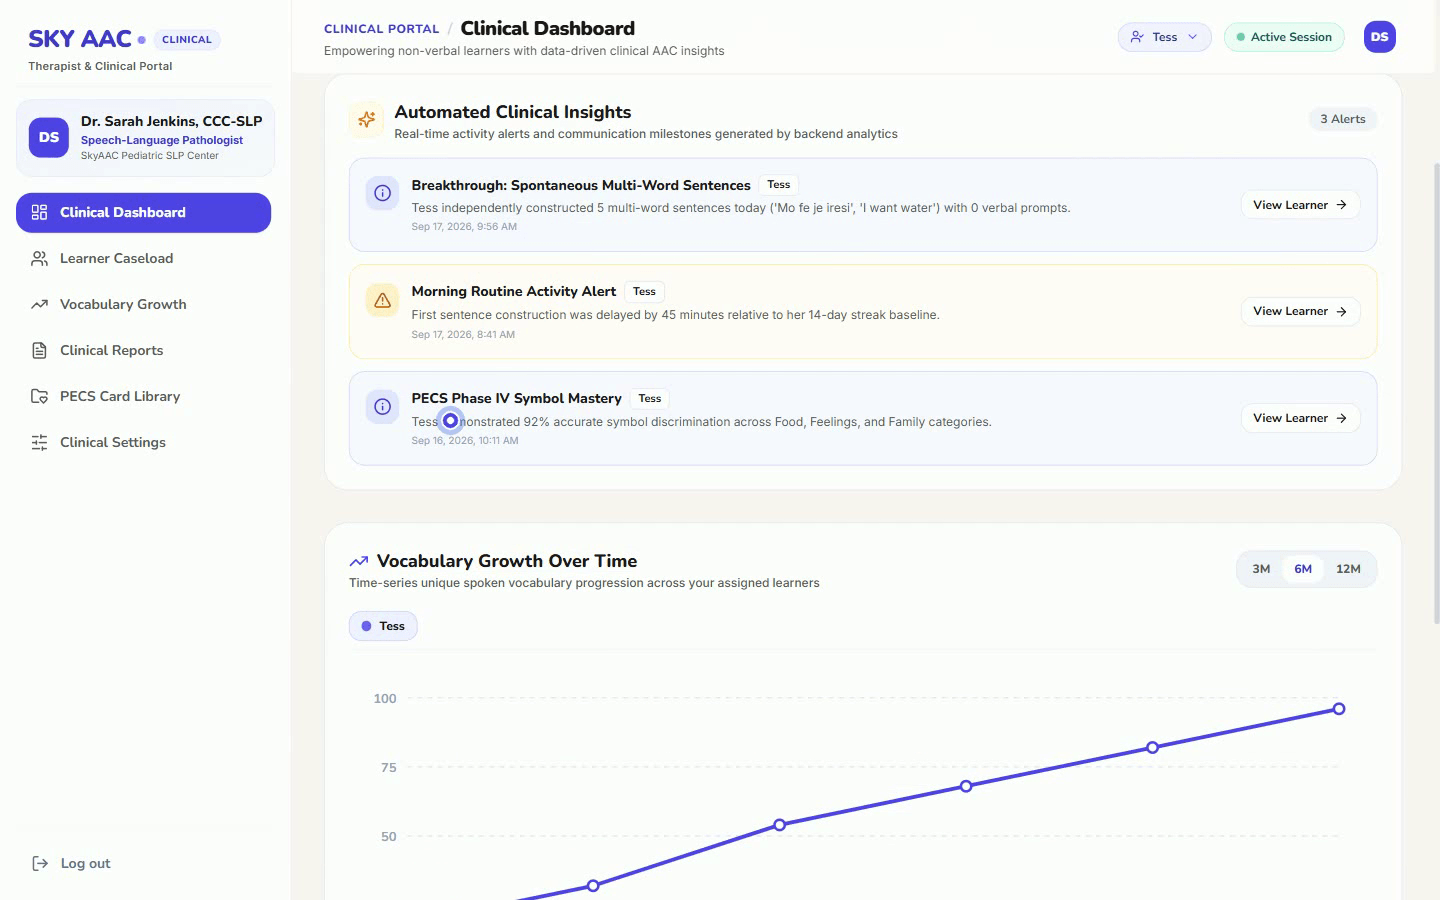Screen dimensions: 1440x900
Task: View Learner for Morning Routine Activity Alert
Action: coord(1300,311)
